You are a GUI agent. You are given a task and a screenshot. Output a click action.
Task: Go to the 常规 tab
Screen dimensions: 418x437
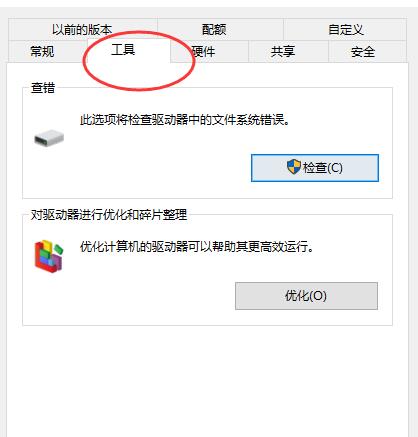coord(42,52)
